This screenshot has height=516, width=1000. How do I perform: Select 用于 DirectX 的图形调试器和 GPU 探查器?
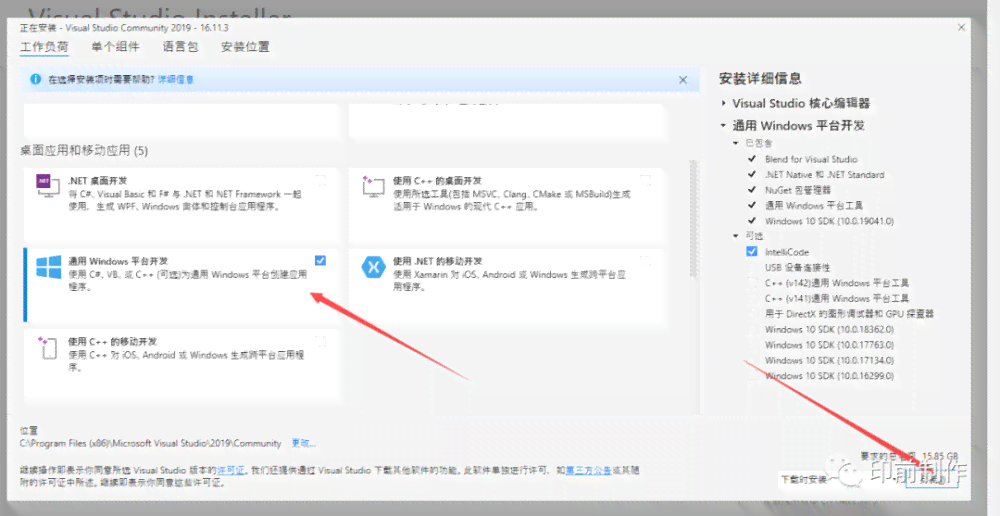(x=849, y=314)
